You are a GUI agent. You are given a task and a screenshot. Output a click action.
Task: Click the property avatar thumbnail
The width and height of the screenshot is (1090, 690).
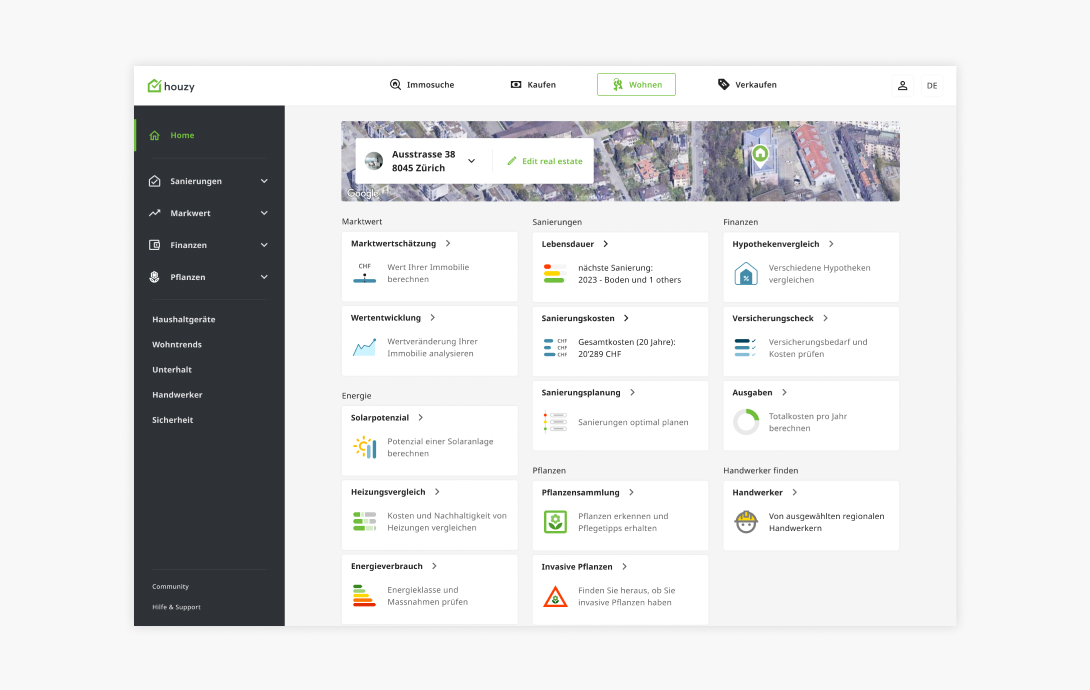374,161
